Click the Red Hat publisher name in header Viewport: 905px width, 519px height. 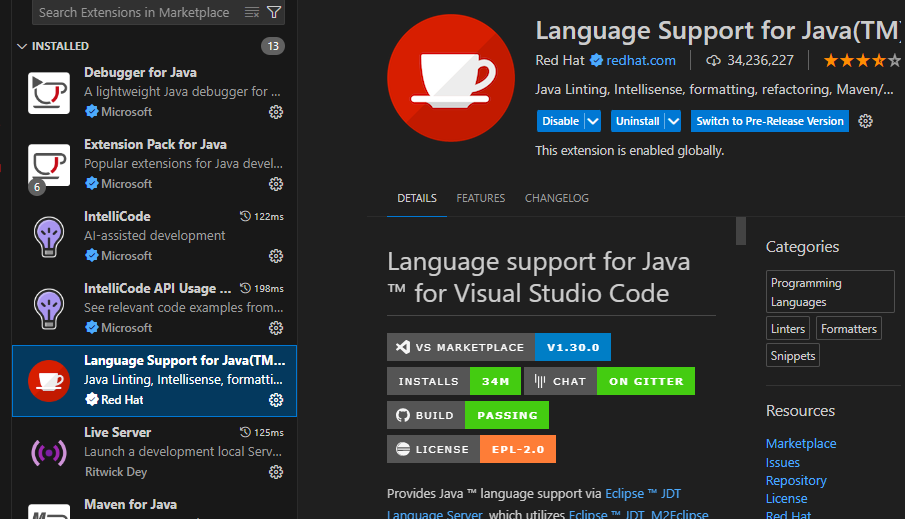pos(560,60)
